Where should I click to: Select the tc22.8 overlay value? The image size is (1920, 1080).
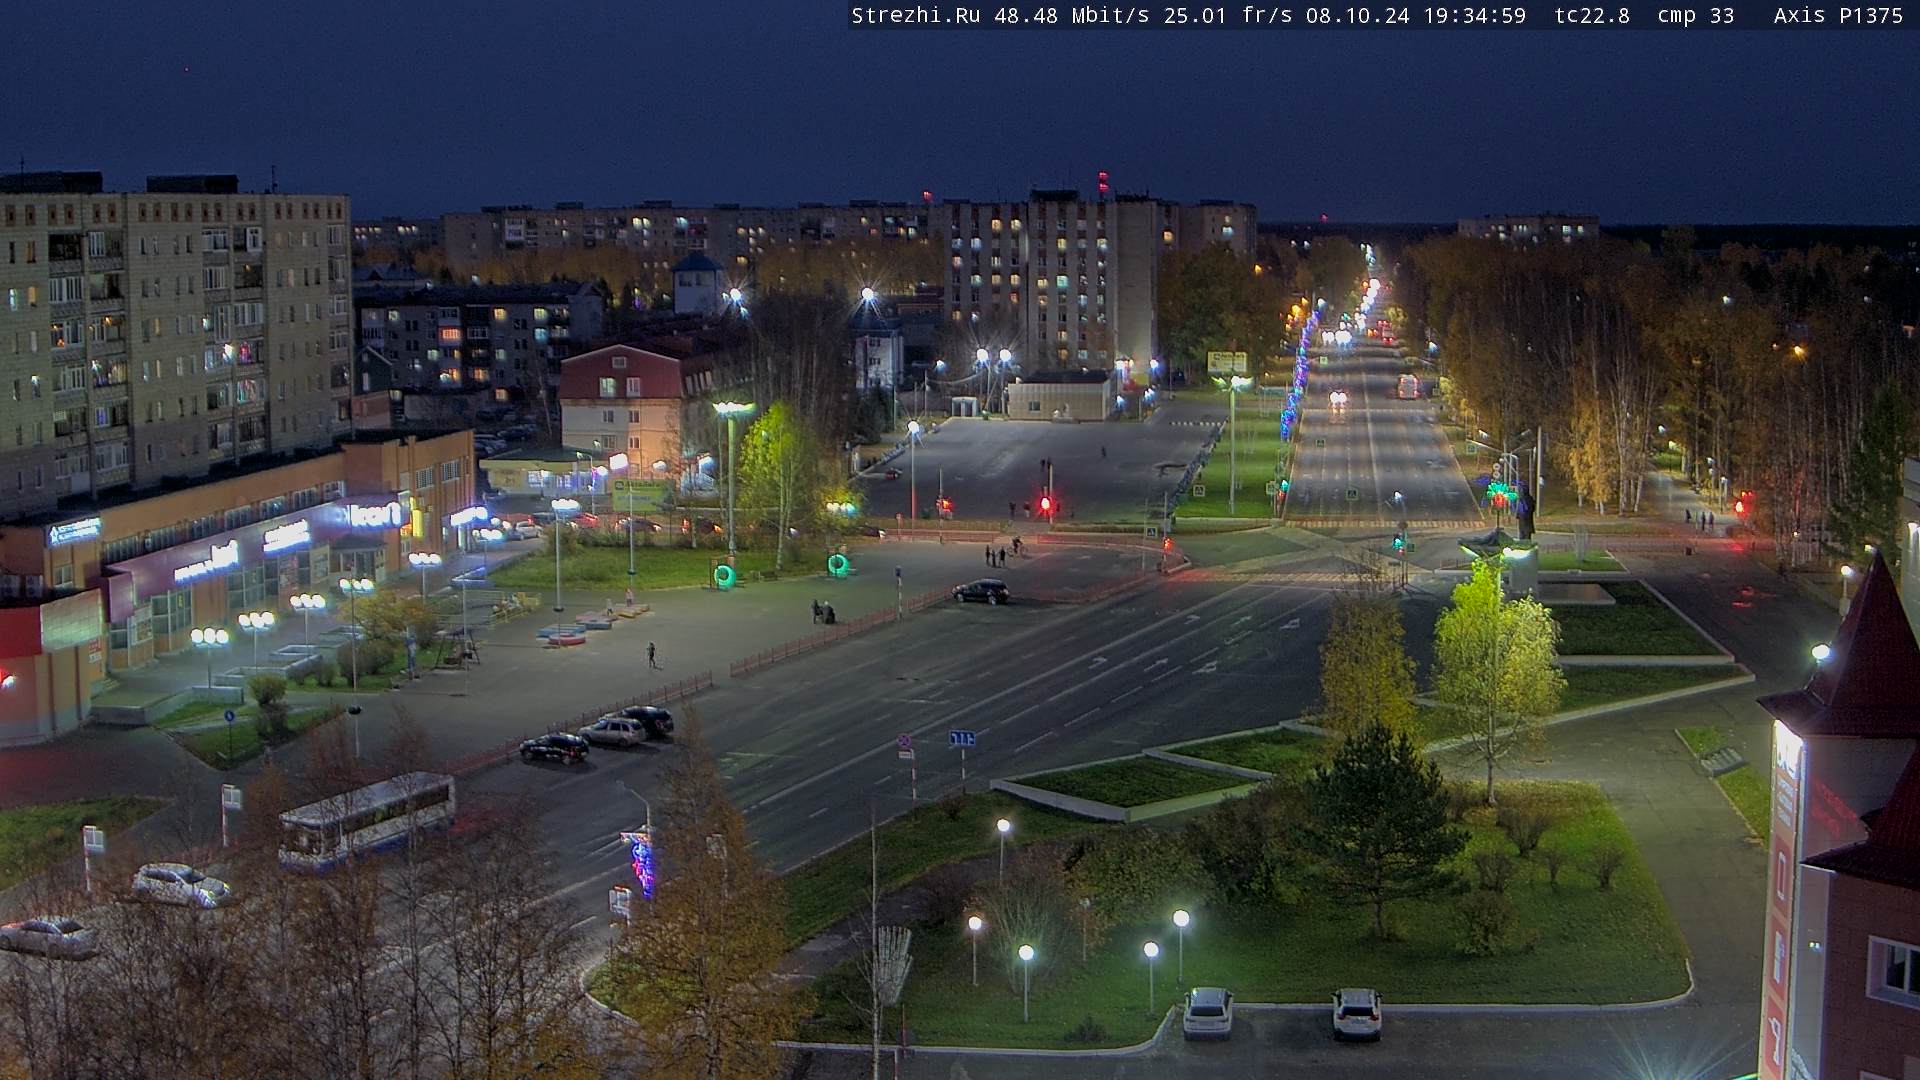(x=1592, y=16)
